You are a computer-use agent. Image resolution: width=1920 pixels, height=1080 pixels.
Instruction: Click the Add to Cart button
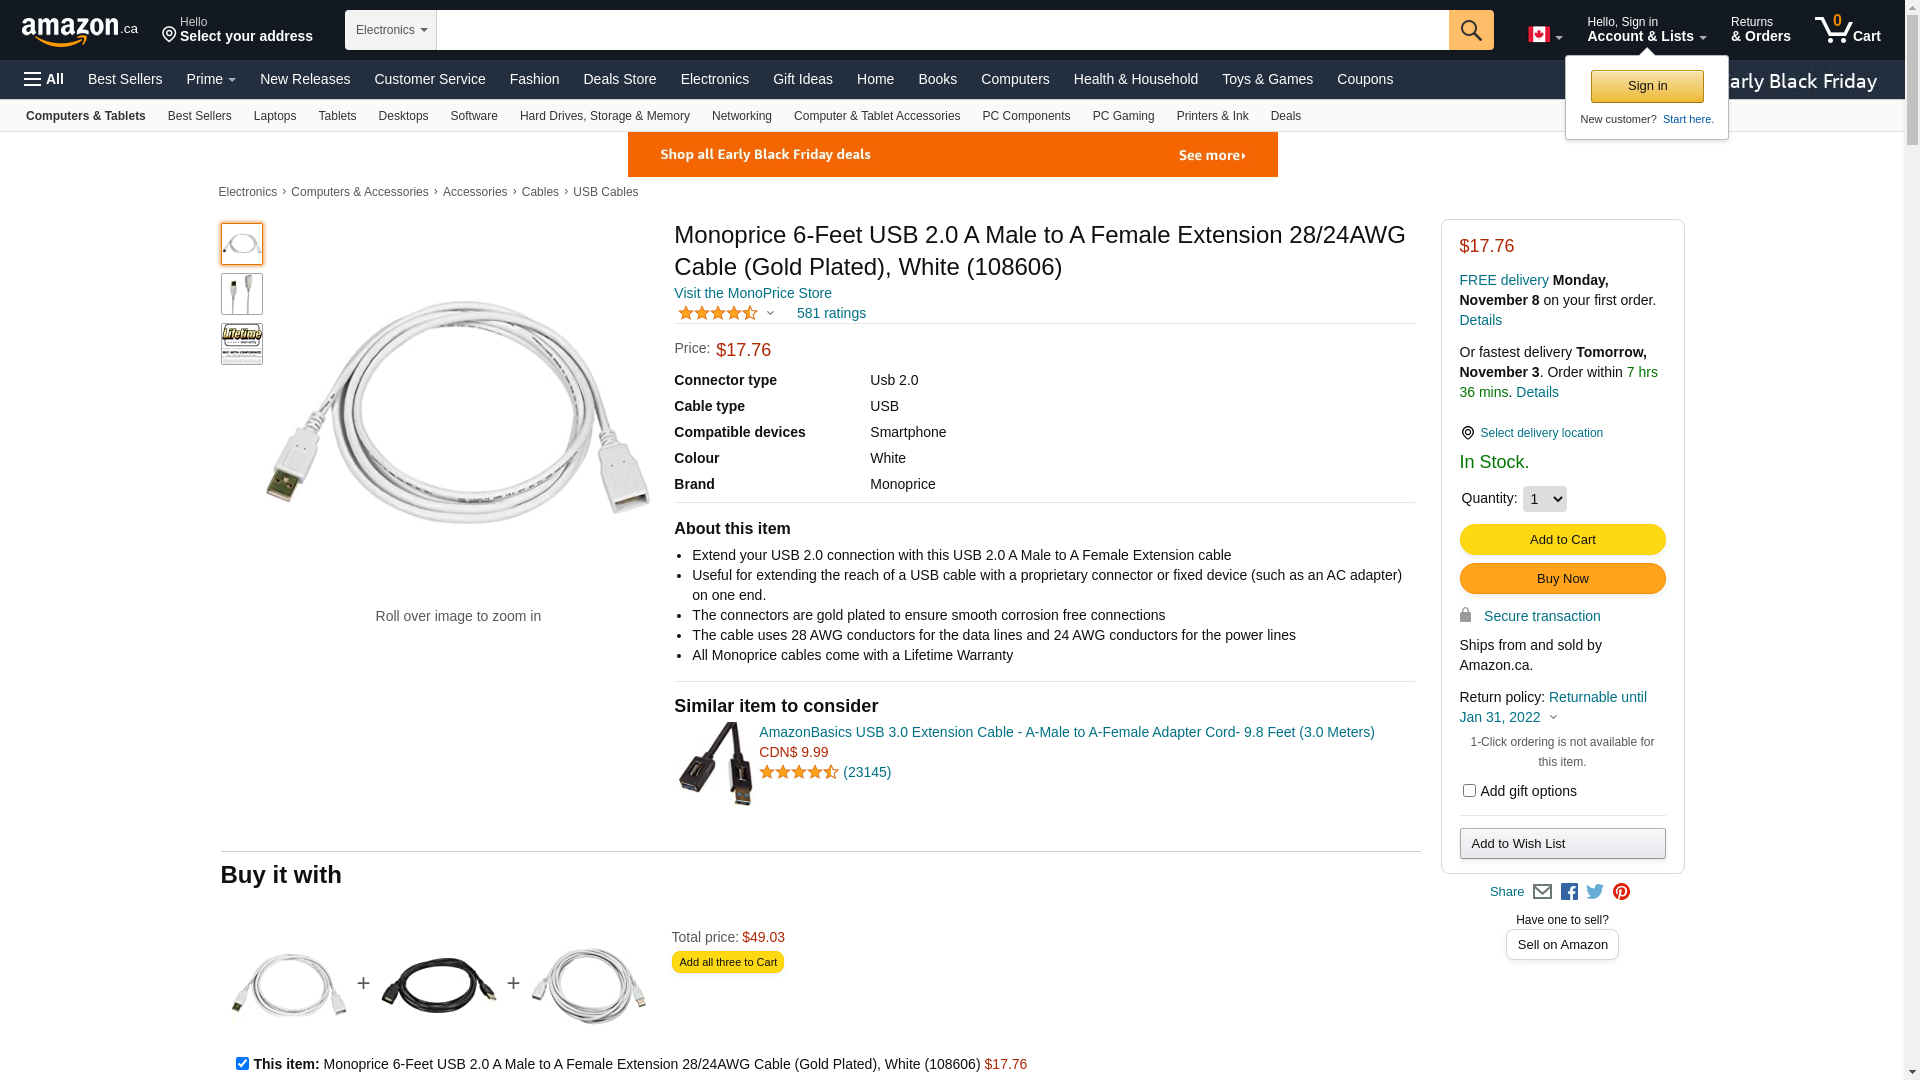pyautogui.click(x=1562, y=540)
